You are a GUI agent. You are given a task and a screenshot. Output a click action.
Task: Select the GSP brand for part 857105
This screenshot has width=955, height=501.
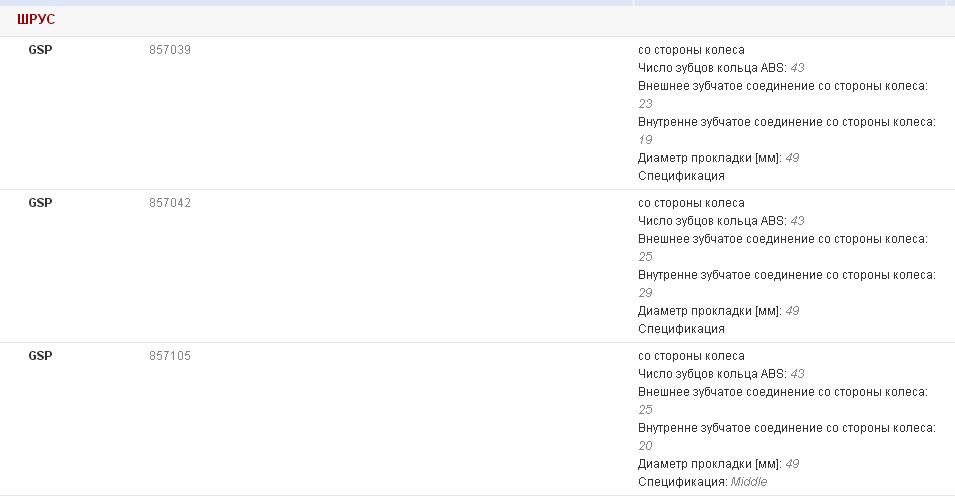pos(40,356)
